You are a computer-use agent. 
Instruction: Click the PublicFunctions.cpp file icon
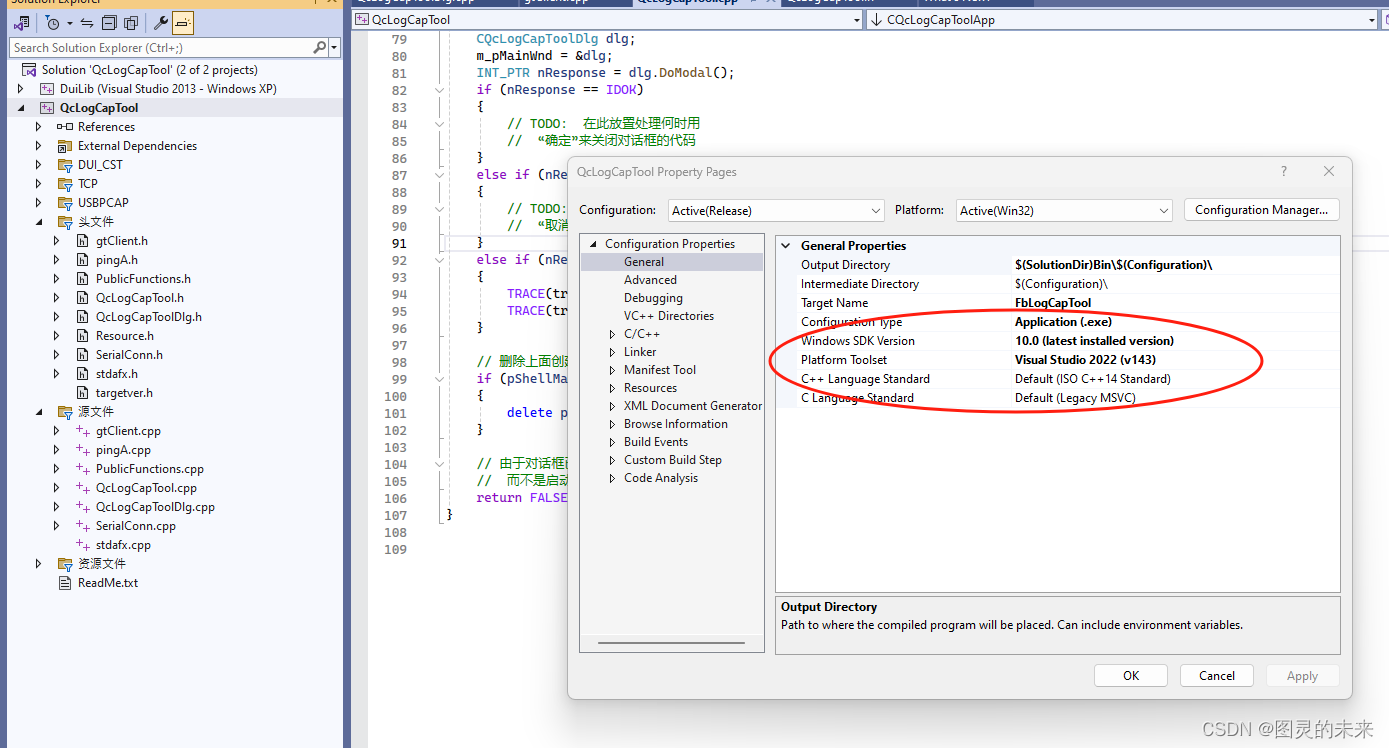[84, 469]
